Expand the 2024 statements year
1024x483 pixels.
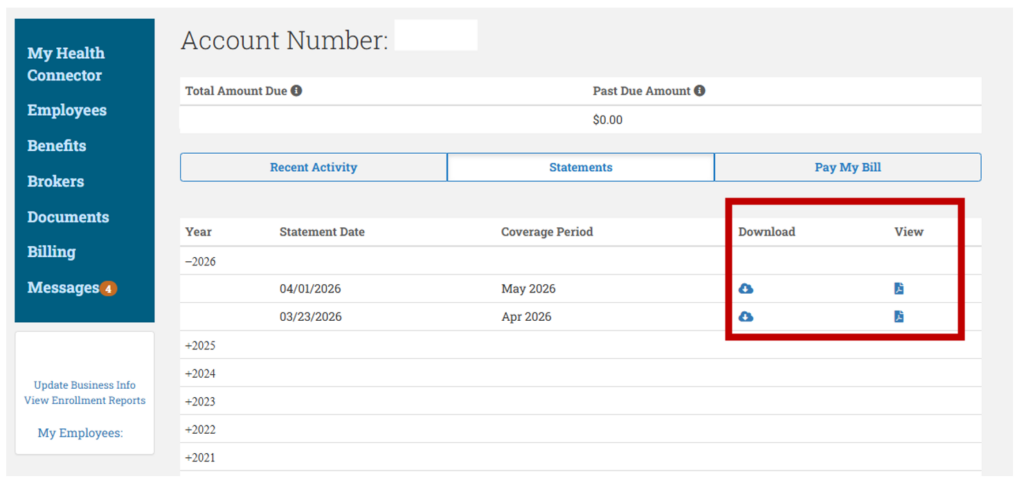click(200, 374)
